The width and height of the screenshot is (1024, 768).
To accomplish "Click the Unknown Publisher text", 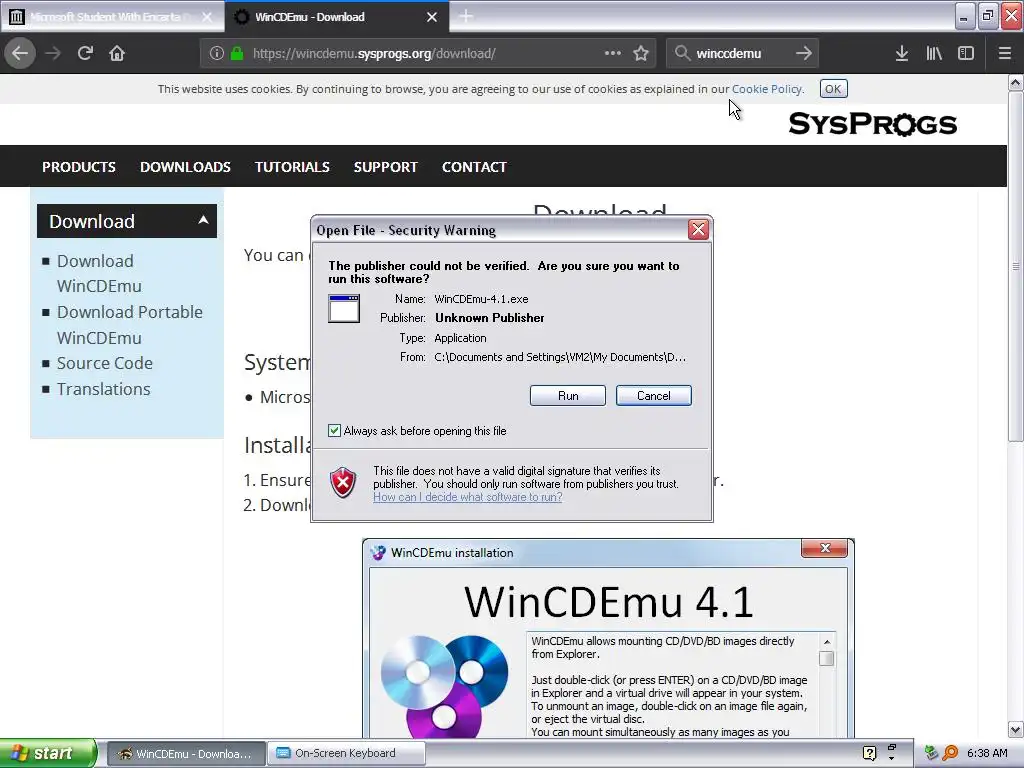I will [x=490, y=318].
